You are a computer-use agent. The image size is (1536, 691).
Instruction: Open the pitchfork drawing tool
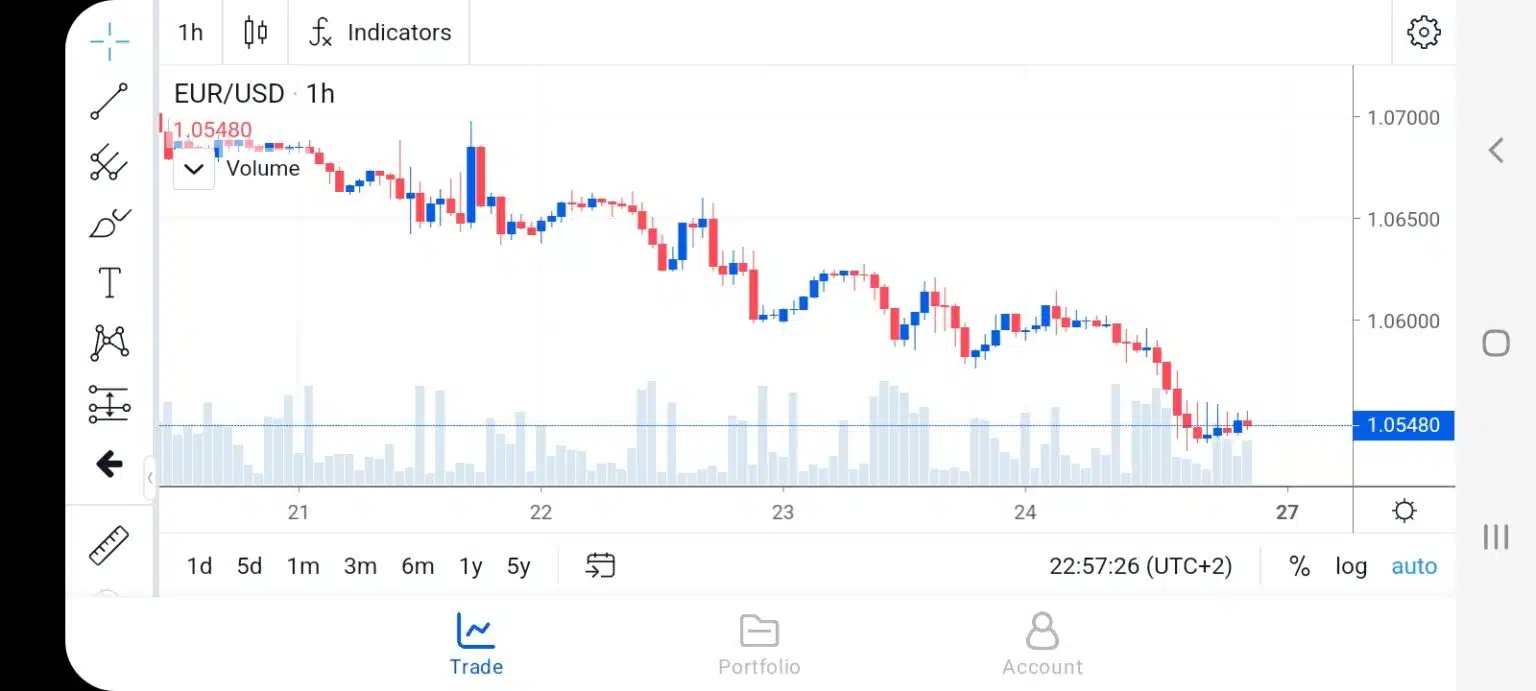click(x=109, y=162)
